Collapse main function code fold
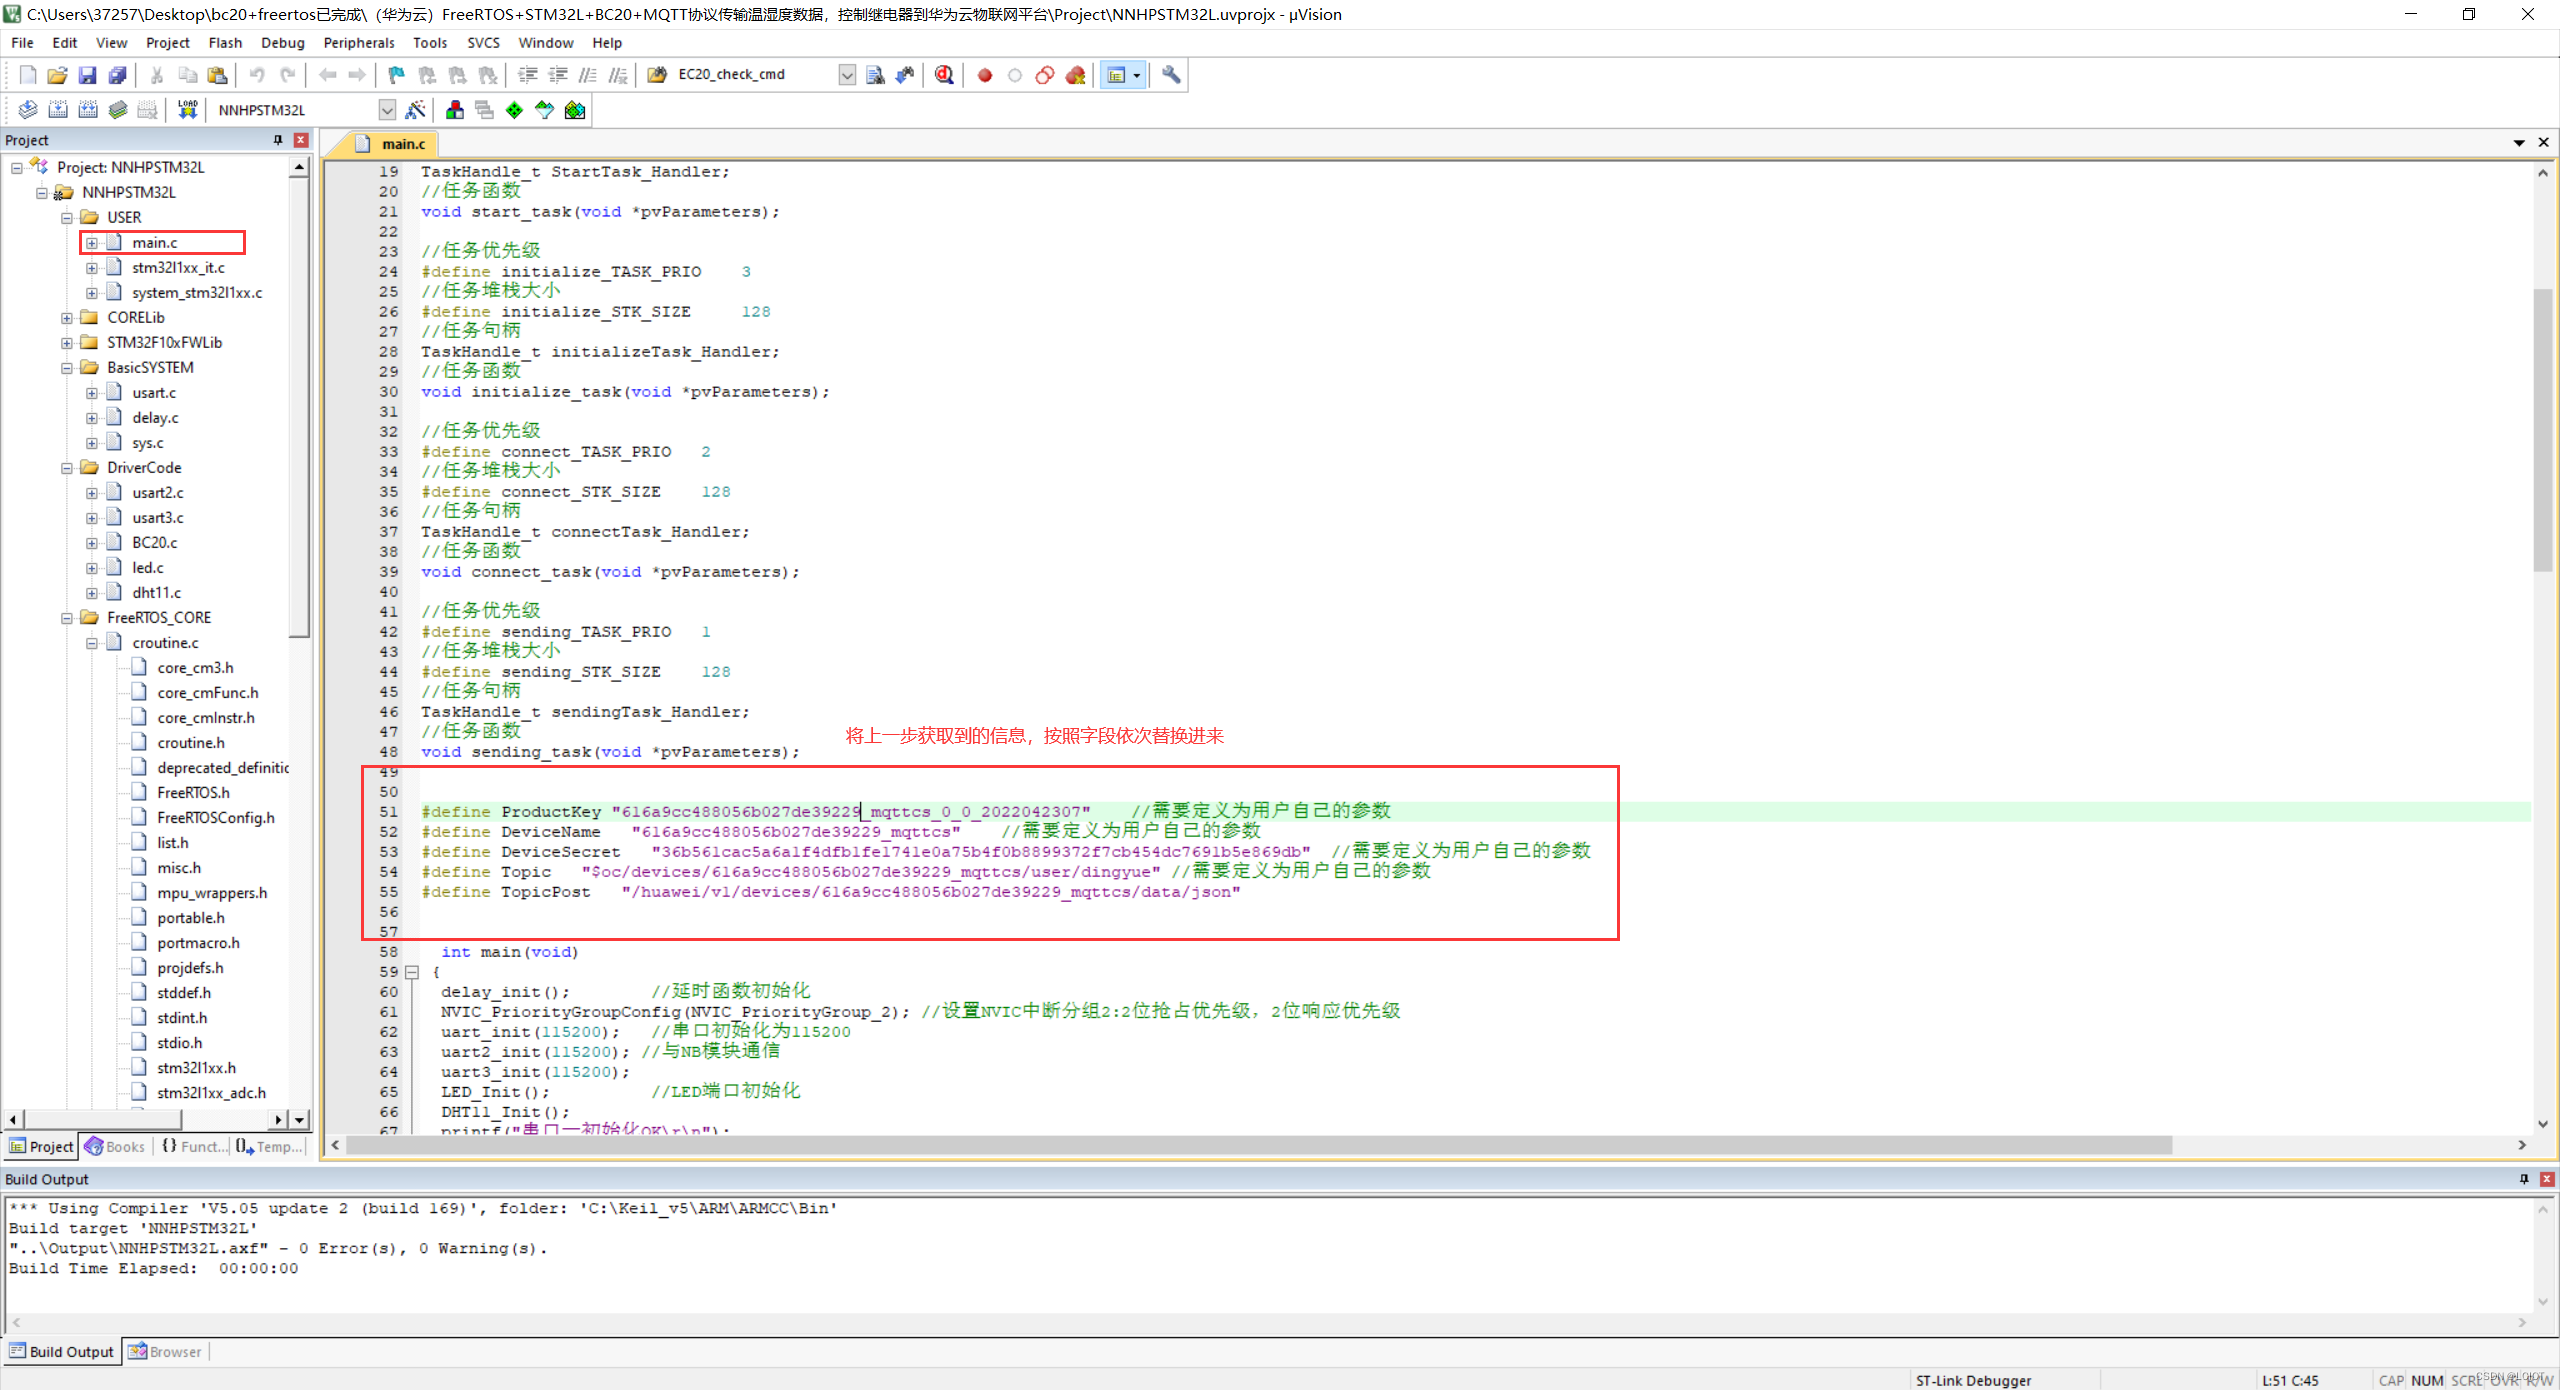2560x1390 pixels. click(x=411, y=972)
